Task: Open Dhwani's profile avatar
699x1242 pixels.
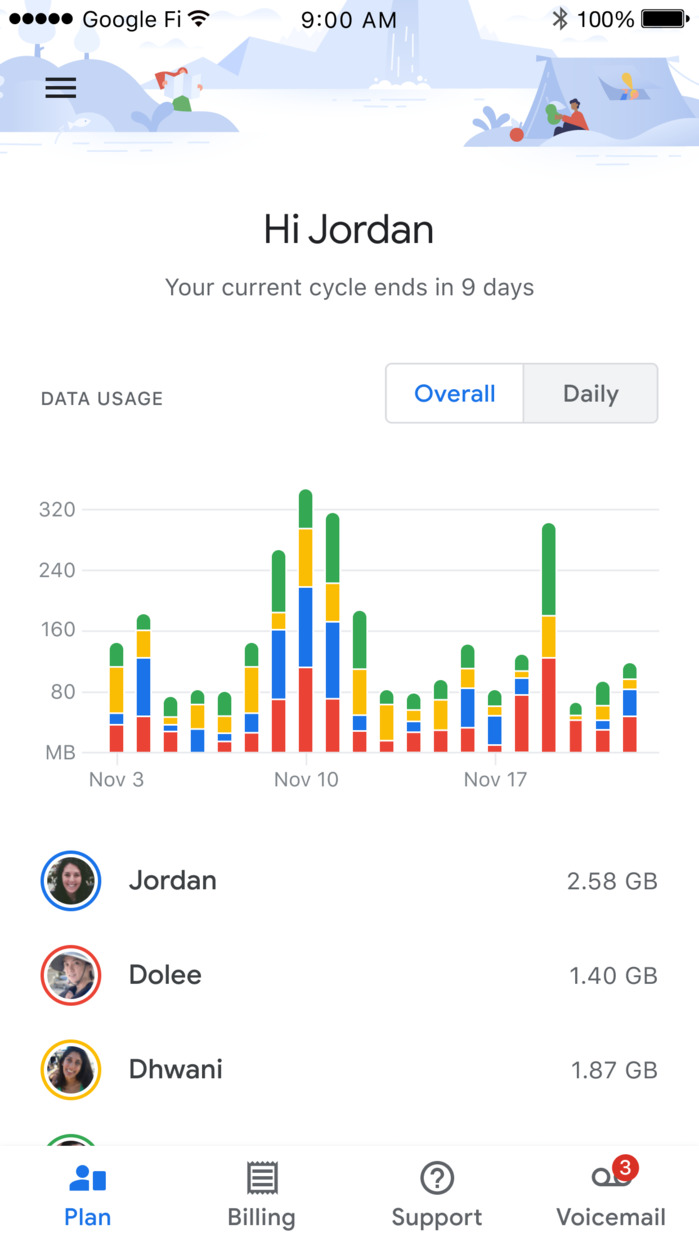Action: tap(70, 1069)
